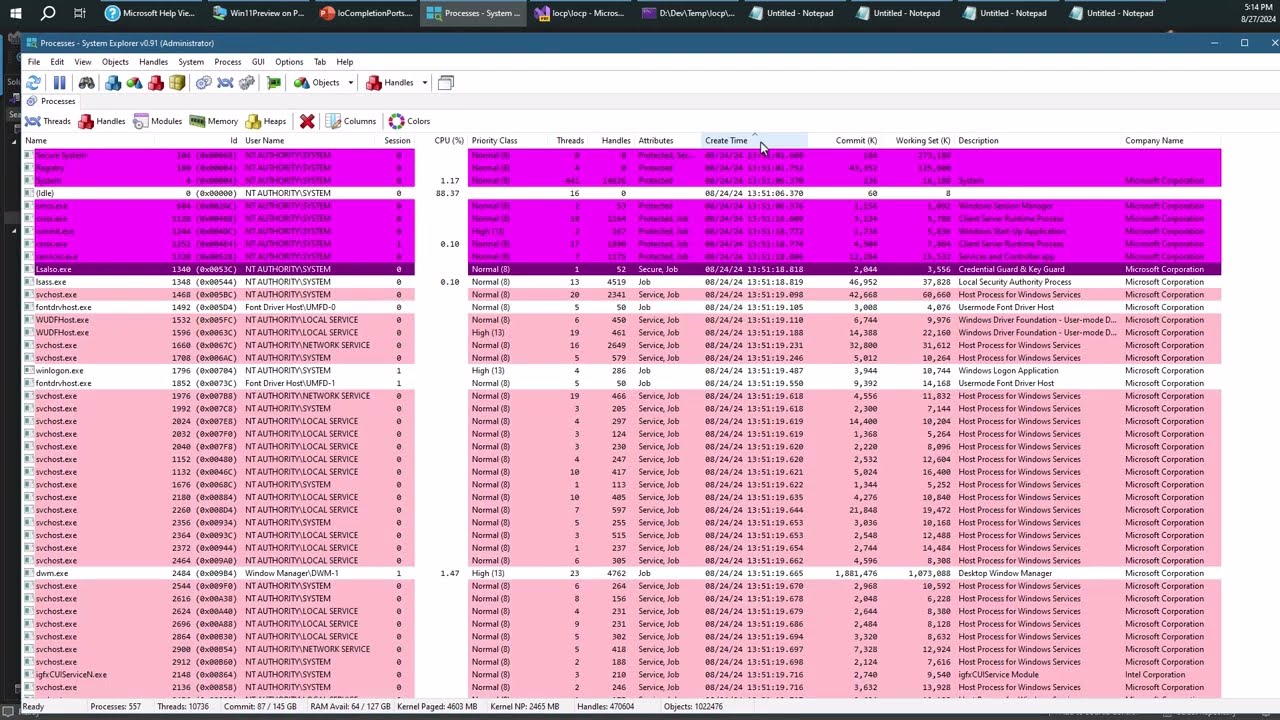Open the Objects menu
Viewport: 1280px width, 720px height.
click(115, 62)
